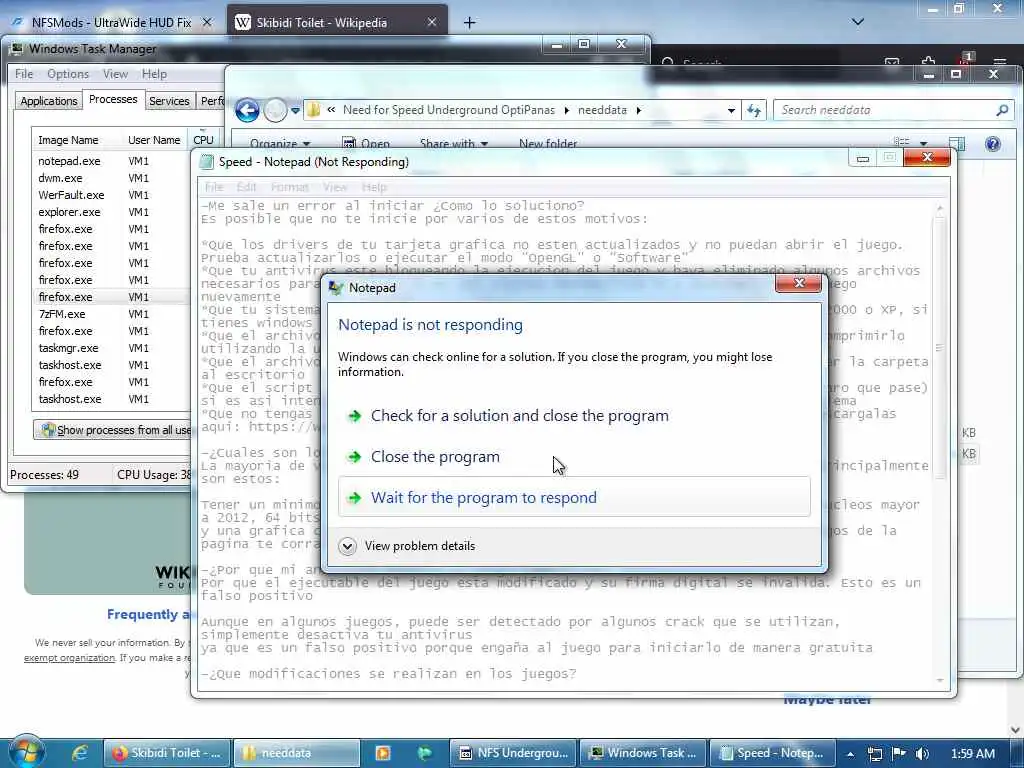Switch to Windows Task Manager taskbar button
Screen dimensions: 1024x768
(x=643, y=753)
